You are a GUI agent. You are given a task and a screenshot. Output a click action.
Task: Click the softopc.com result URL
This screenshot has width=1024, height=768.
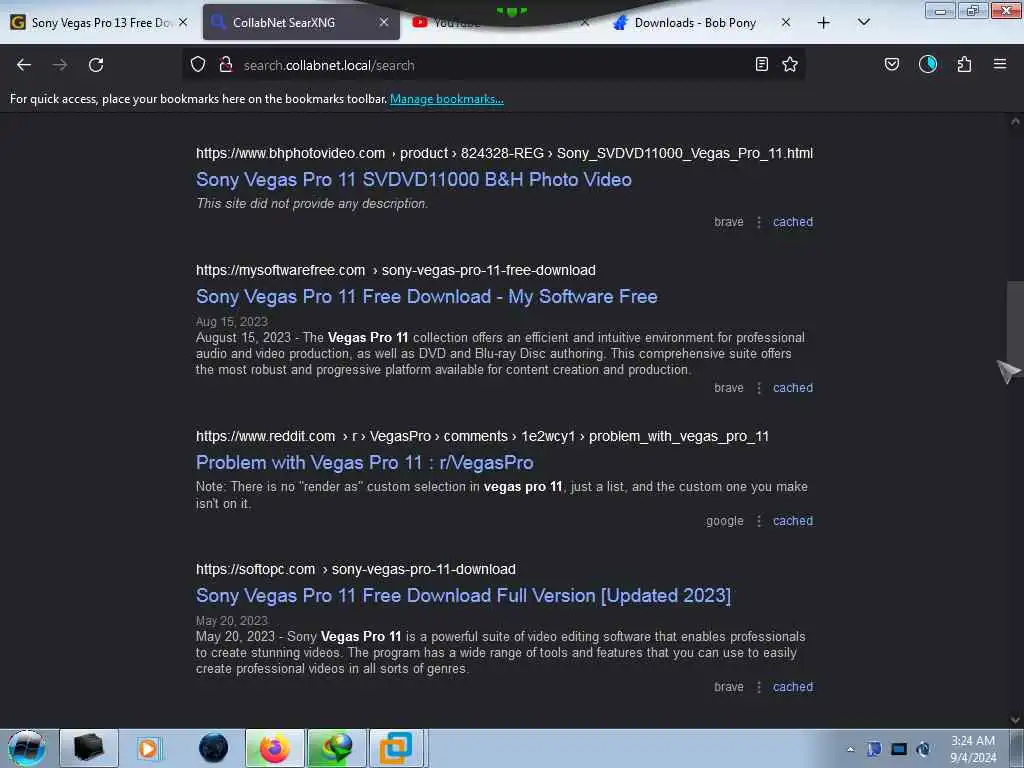click(x=356, y=569)
